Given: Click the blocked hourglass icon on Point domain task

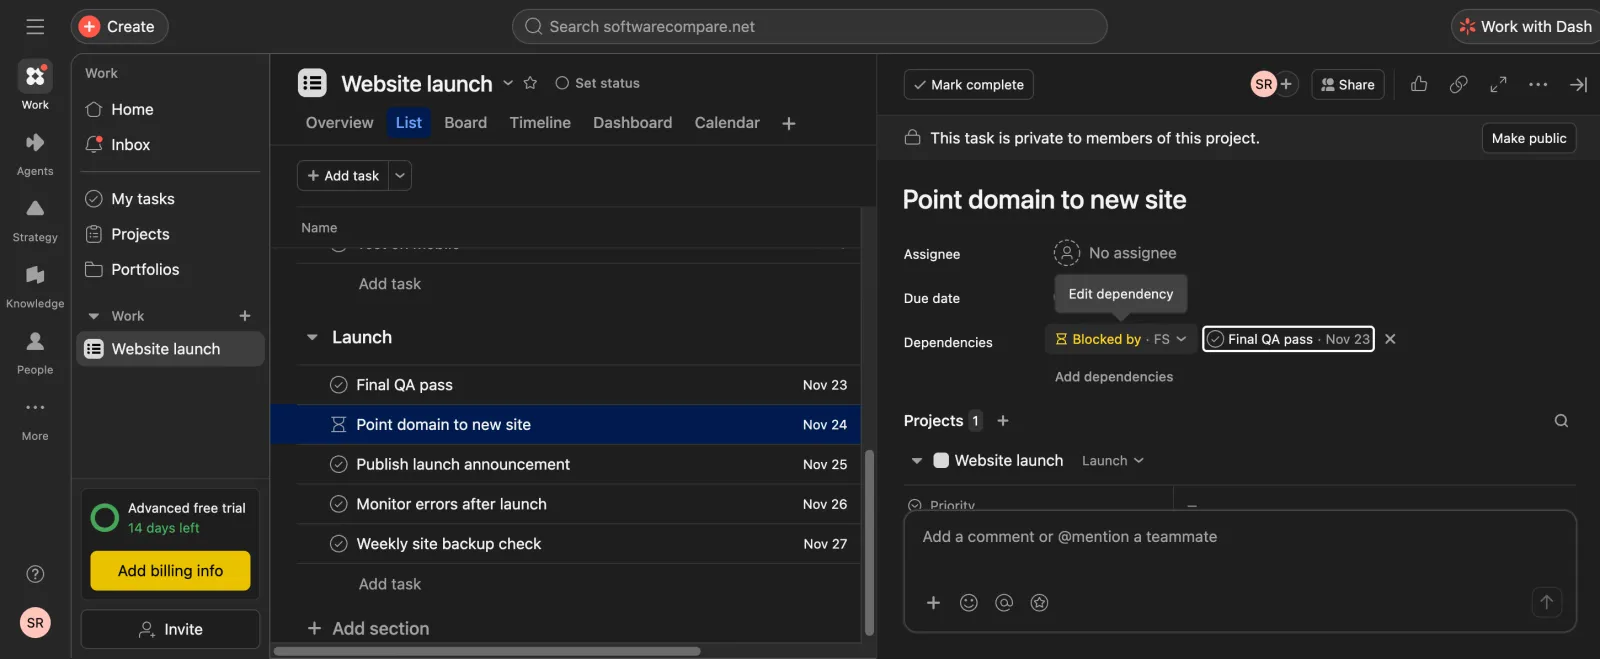Looking at the screenshot, I should 339,425.
